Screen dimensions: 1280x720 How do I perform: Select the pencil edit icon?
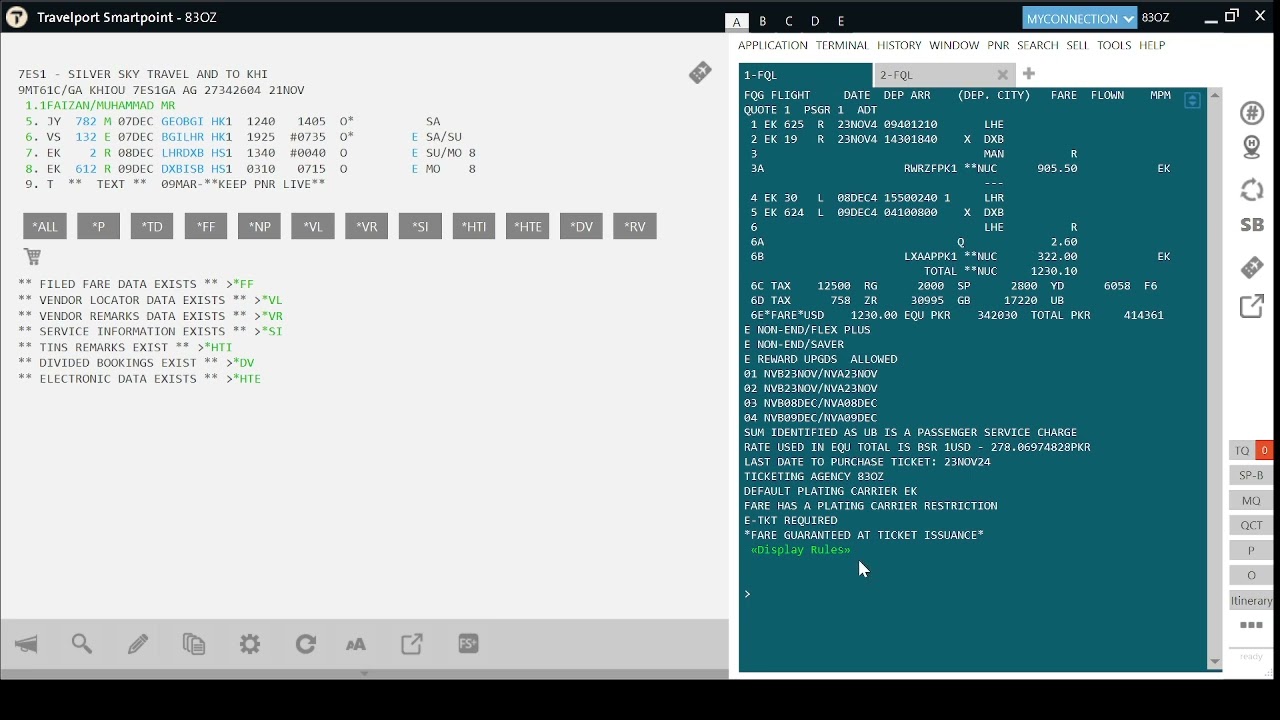138,645
